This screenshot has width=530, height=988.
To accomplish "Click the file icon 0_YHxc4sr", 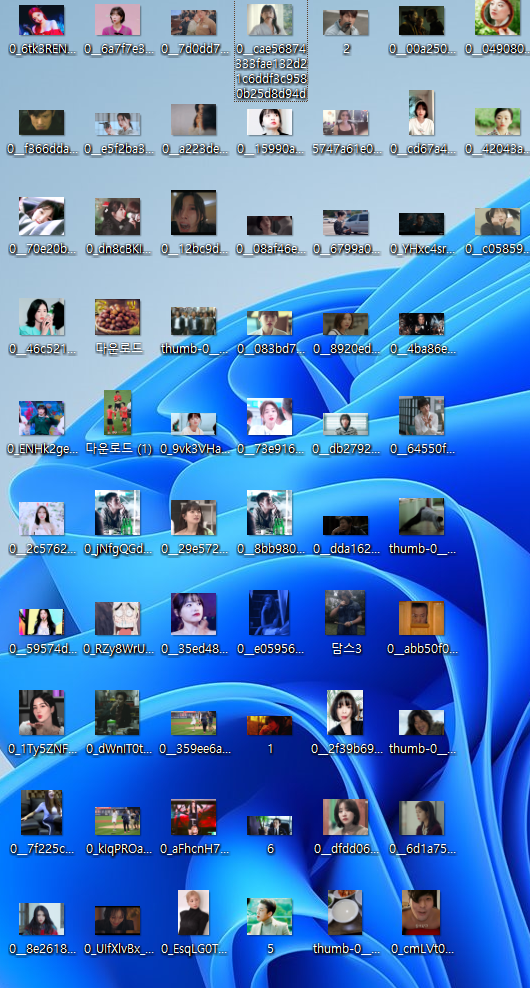I will click(422, 224).
